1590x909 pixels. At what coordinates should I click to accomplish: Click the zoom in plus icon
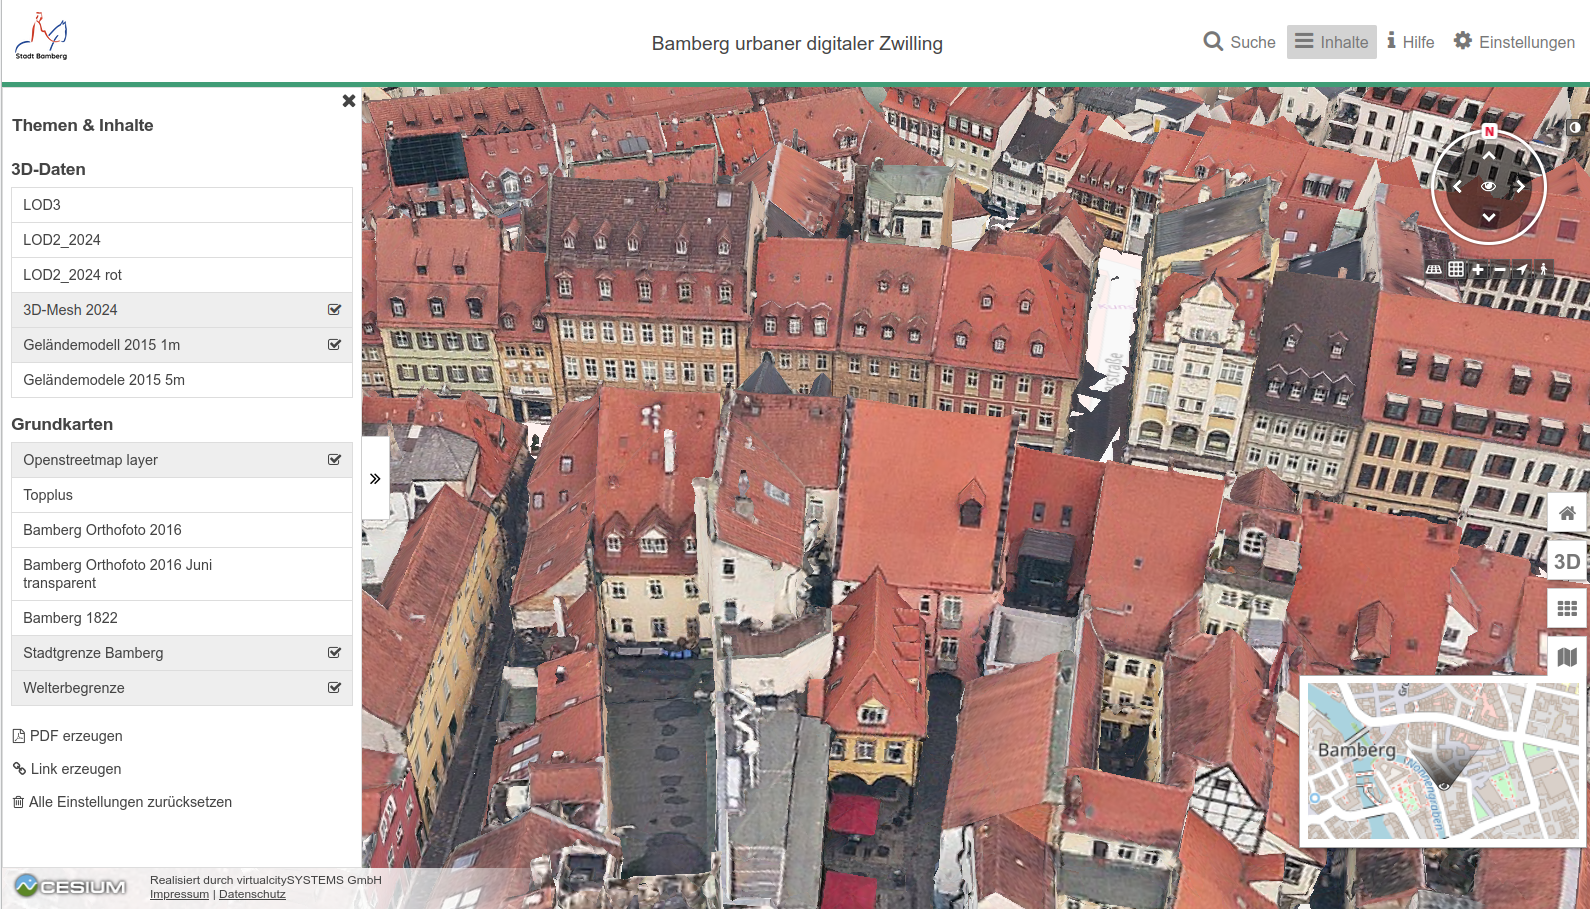1478,269
